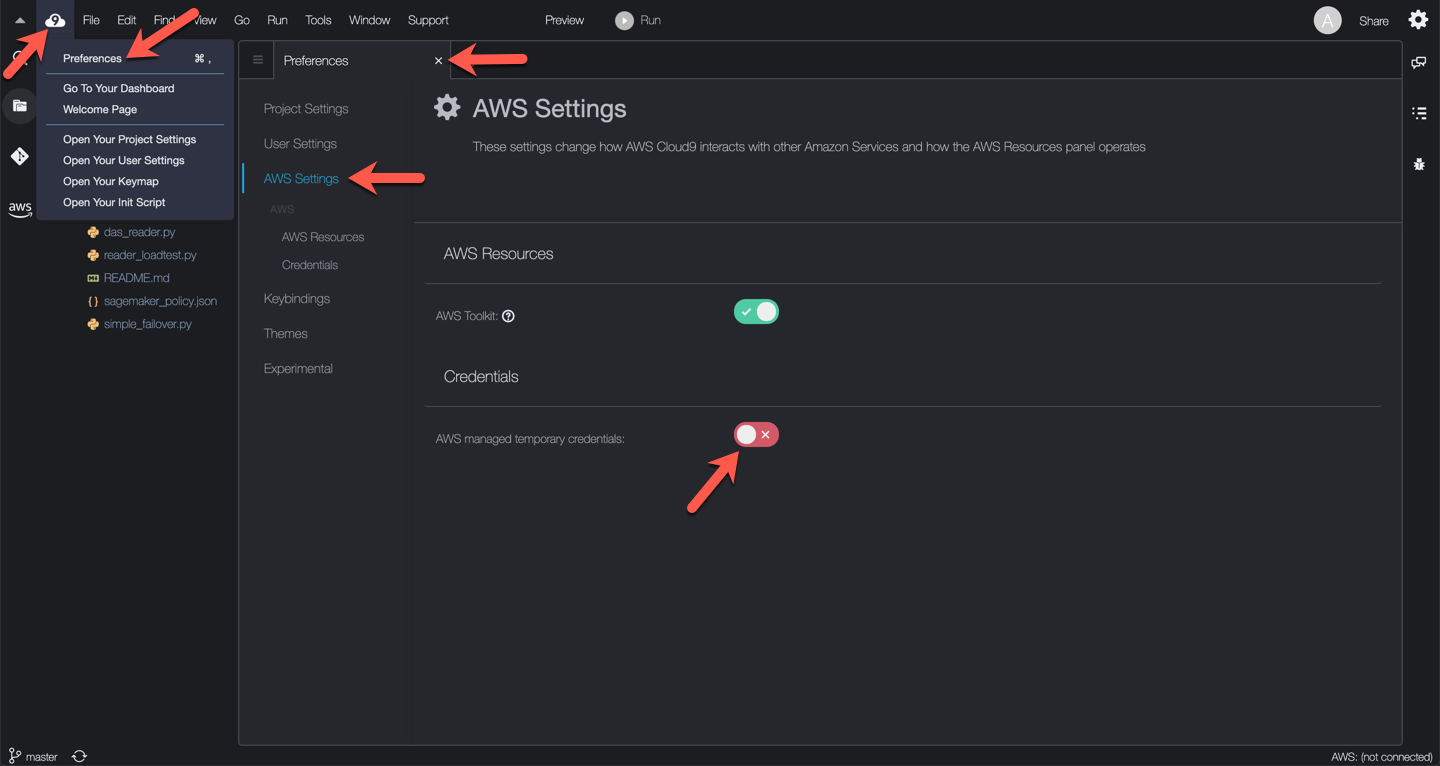Viewport: 1440px width, 766px height.
Task: Disable the AWS Toolkit toggle
Action: (x=756, y=312)
